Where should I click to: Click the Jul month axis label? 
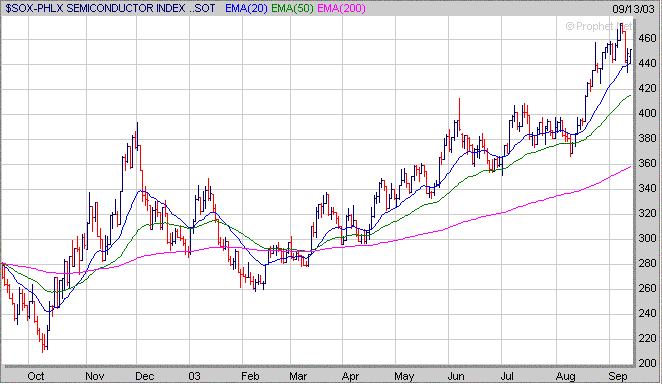[507, 376]
